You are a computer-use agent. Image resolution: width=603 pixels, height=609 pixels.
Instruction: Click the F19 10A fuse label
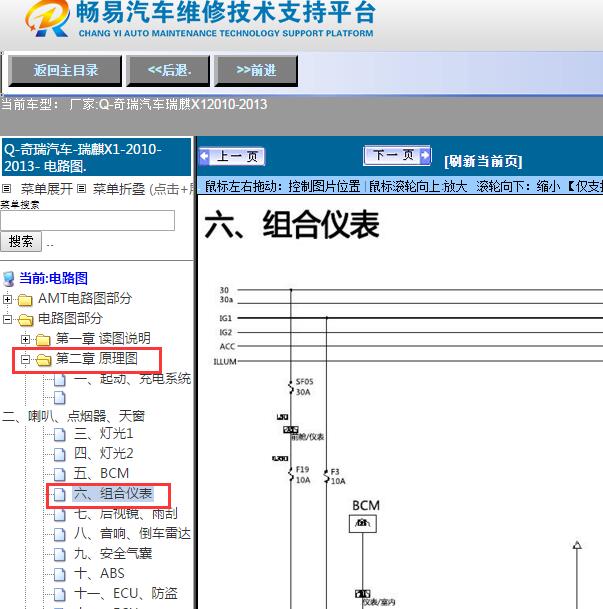(303, 475)
